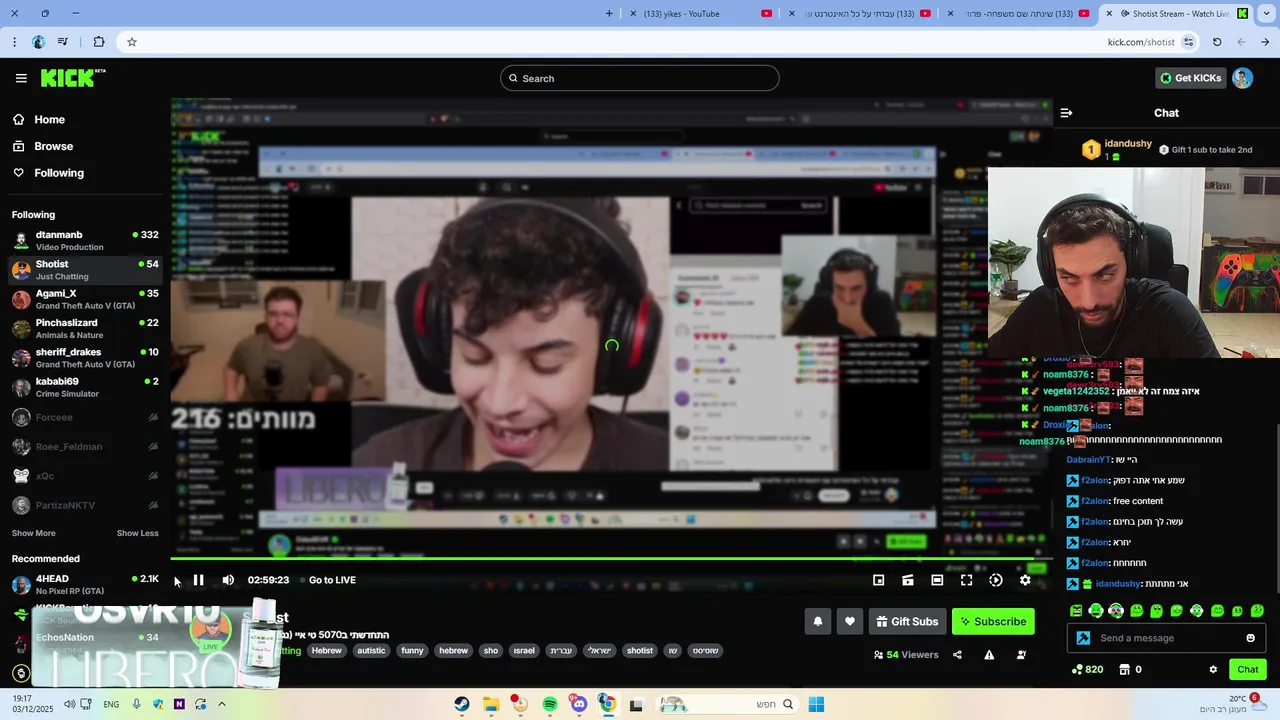Screen dimensions: 1280x720
Task: Collapse the chat panel with arrow icon
Action: tap(1066, 113)
